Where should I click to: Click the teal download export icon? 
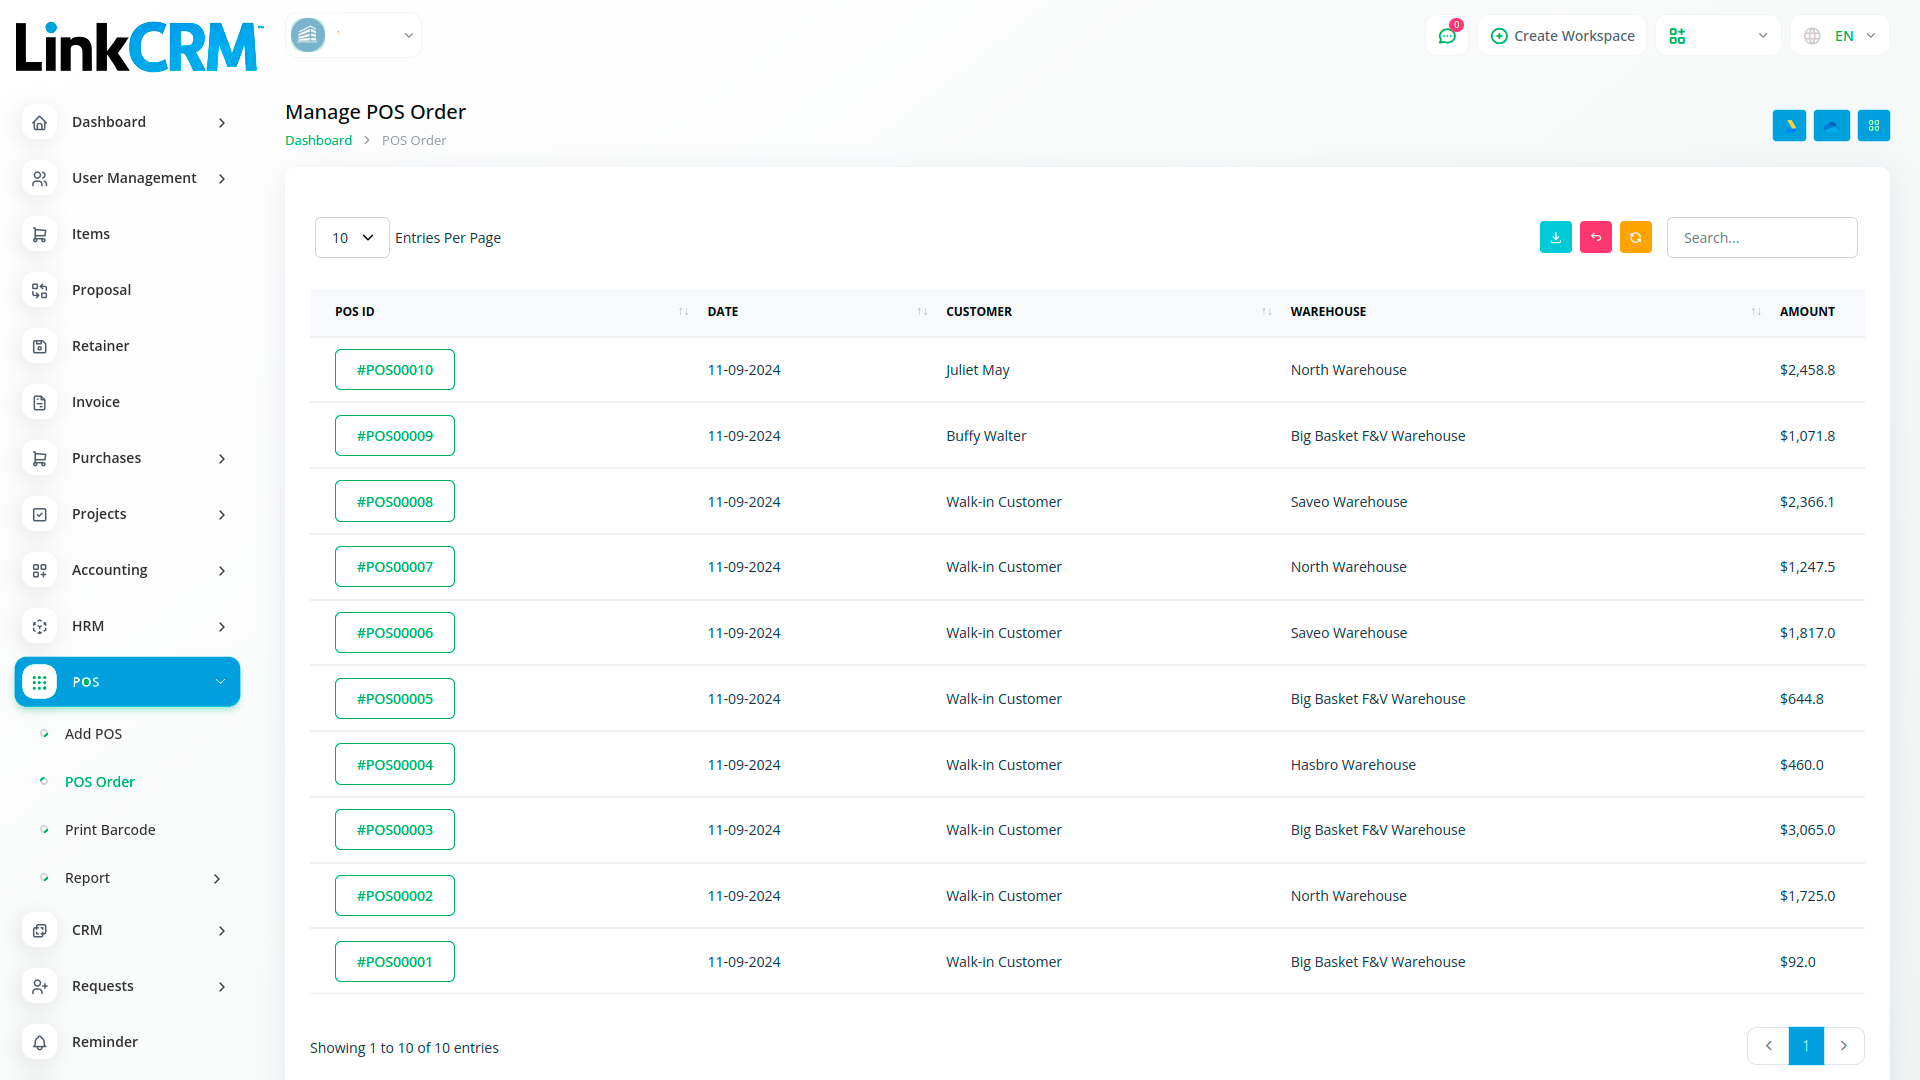pyautogui.click(x=1555, y=237)
